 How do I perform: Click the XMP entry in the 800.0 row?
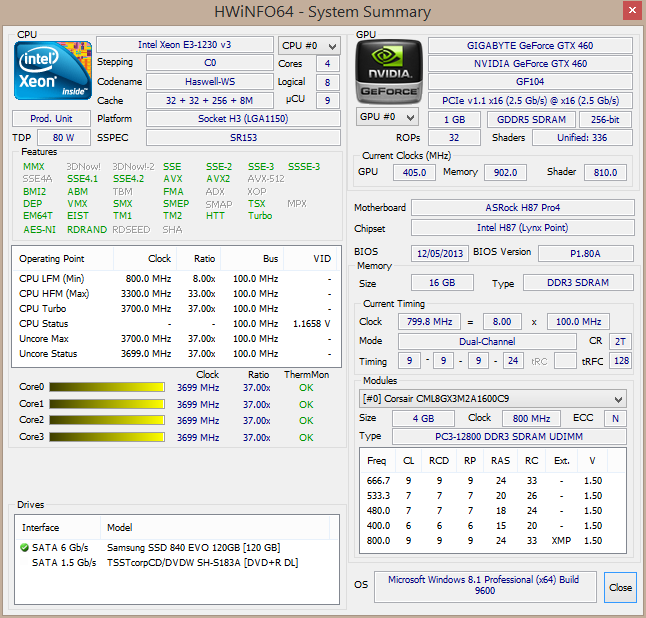click(x=561, y=541)
